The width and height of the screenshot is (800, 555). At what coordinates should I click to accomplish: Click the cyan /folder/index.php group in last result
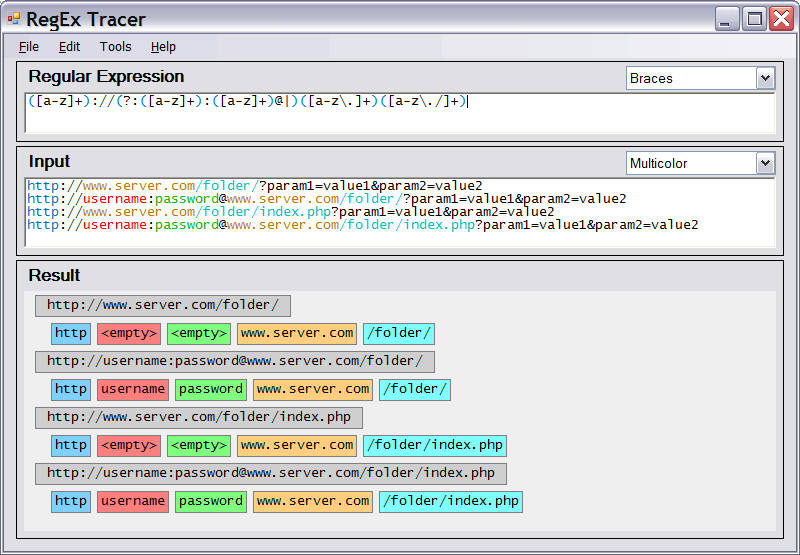click(x=450, y=502)
